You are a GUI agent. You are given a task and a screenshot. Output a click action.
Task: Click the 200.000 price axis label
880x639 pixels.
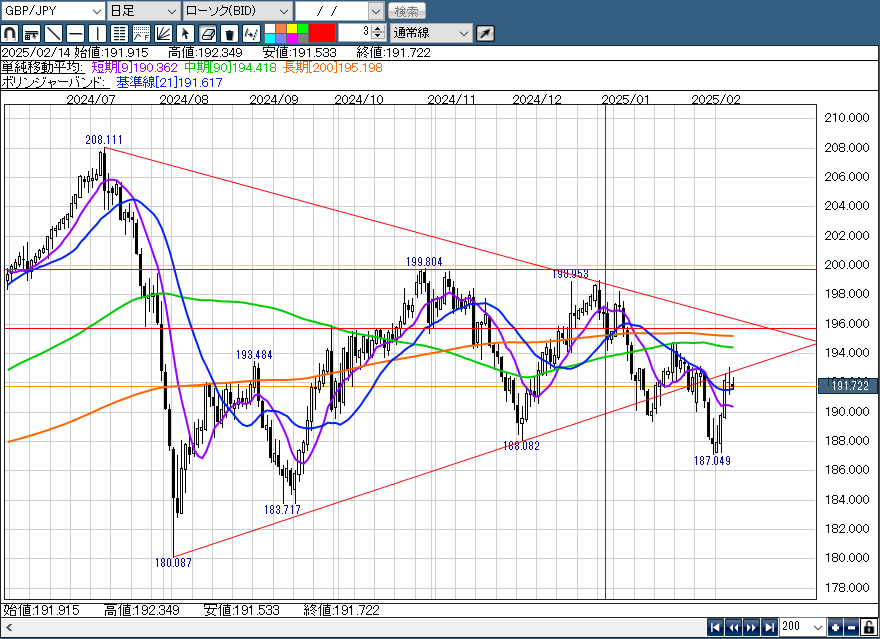tap(846, 264)
